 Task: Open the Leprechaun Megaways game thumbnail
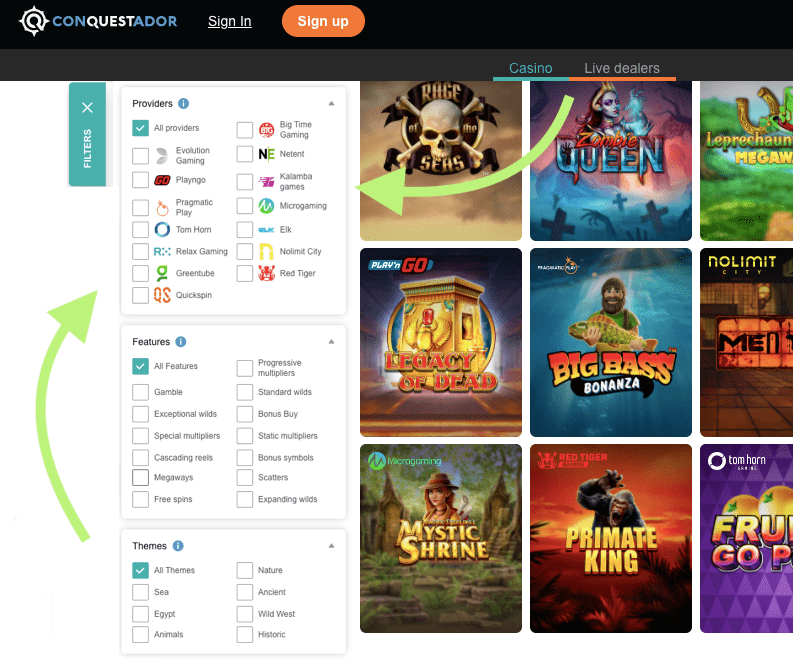pos(746,161)
